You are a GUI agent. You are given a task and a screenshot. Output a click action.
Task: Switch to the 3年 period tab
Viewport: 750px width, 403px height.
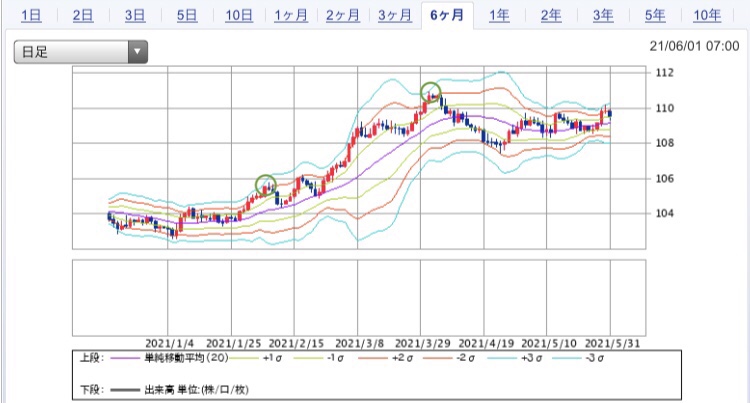(x=603, y=15)
